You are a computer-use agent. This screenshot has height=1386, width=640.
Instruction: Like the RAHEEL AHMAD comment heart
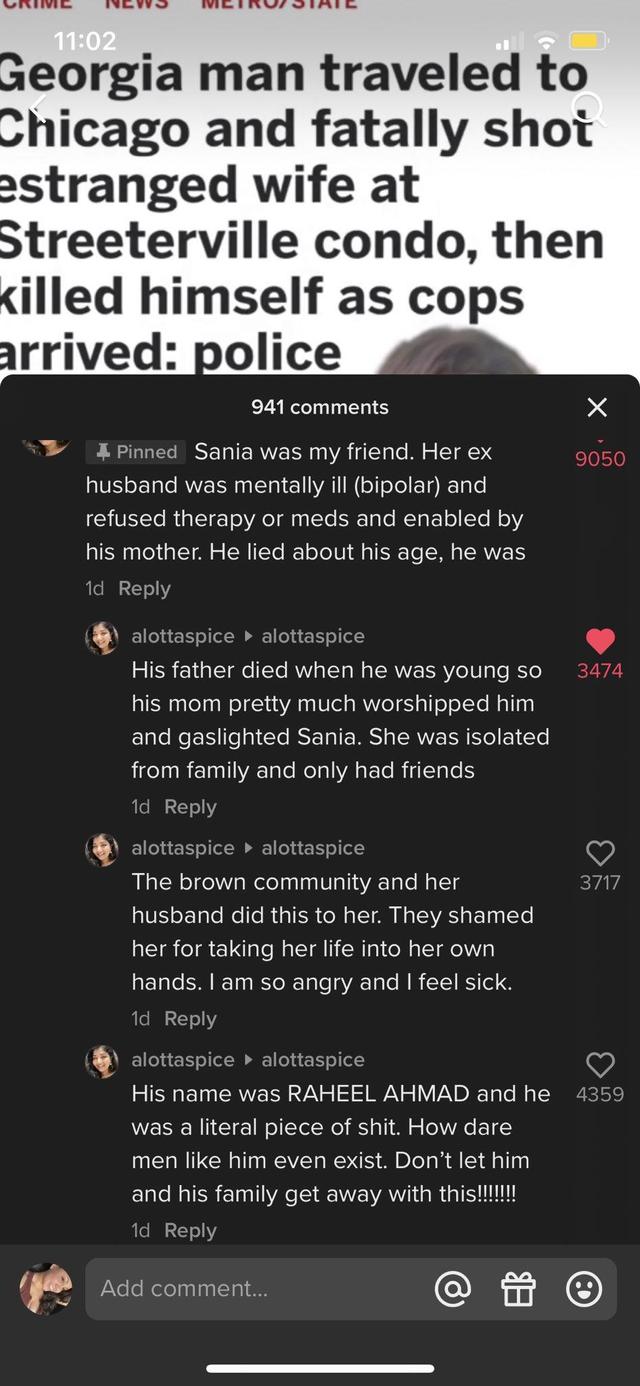tap(600, 1065)
